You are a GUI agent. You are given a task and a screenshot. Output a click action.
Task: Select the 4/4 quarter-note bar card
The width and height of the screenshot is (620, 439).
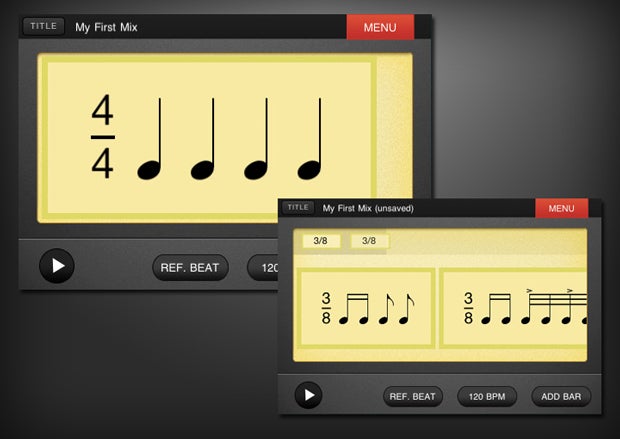click(x=209, y=138)
